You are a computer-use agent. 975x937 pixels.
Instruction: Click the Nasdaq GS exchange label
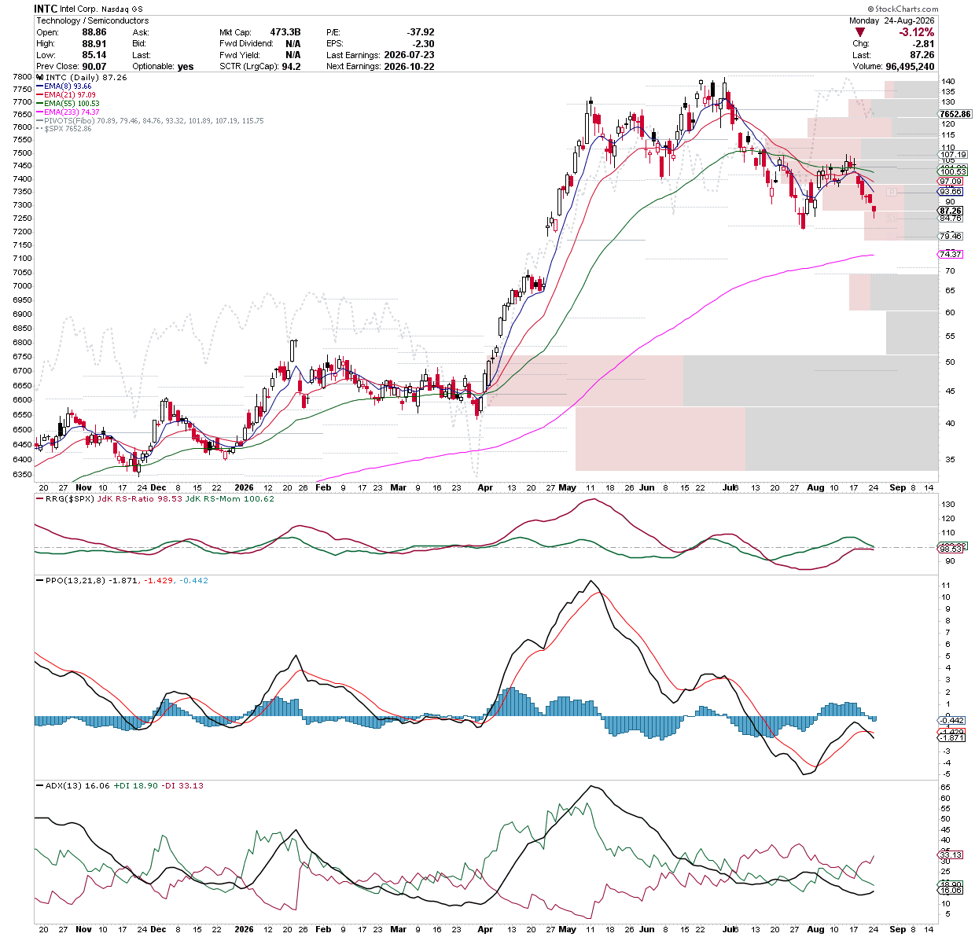click(123, 9)
